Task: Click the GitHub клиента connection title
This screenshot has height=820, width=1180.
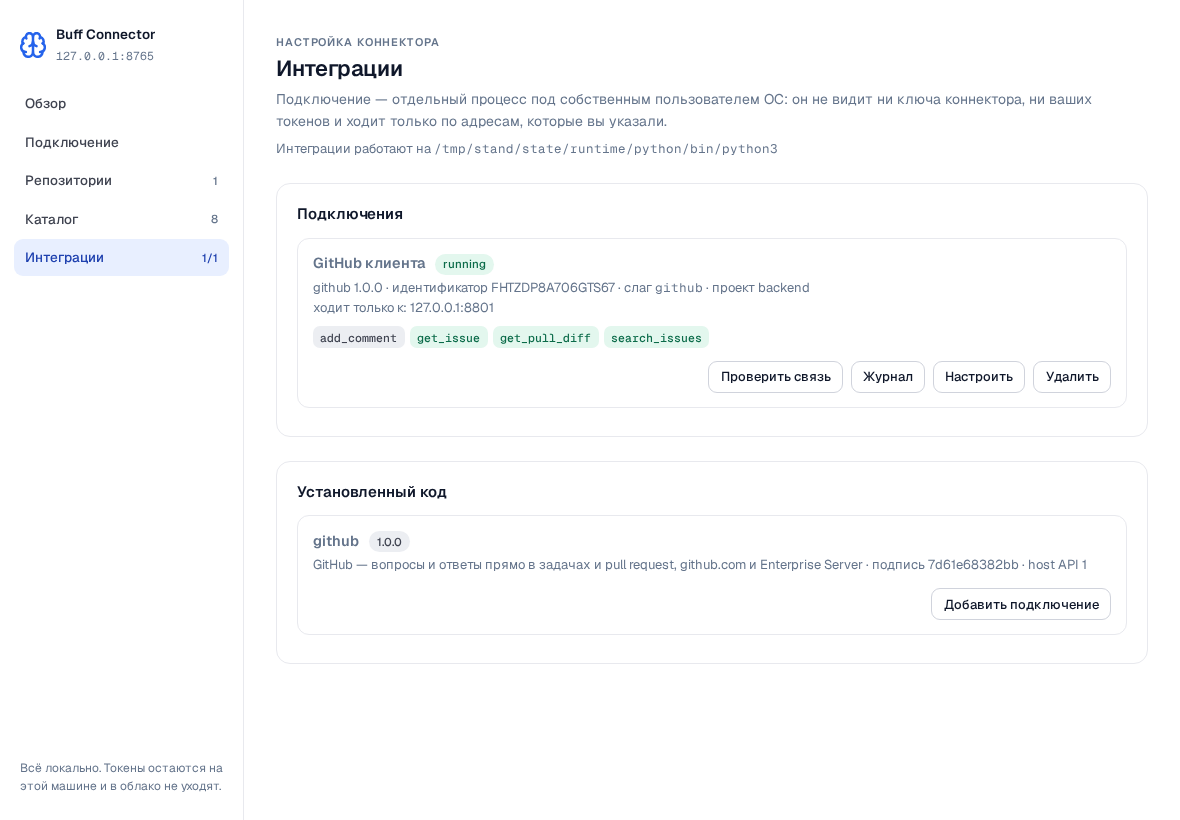Action: (x=369, y=263)
